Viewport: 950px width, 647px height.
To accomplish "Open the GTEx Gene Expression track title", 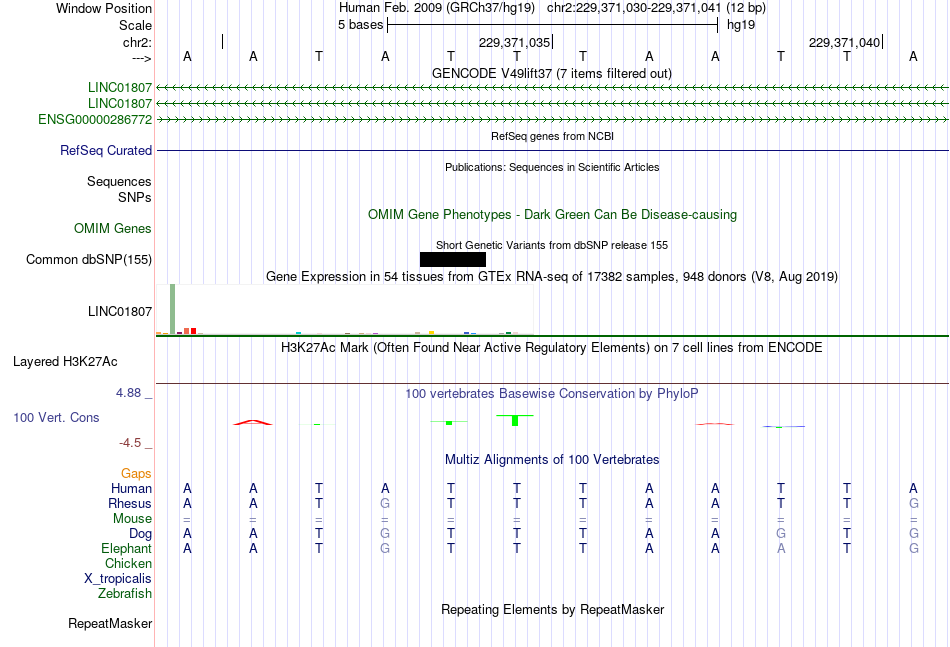I will 552,276.
